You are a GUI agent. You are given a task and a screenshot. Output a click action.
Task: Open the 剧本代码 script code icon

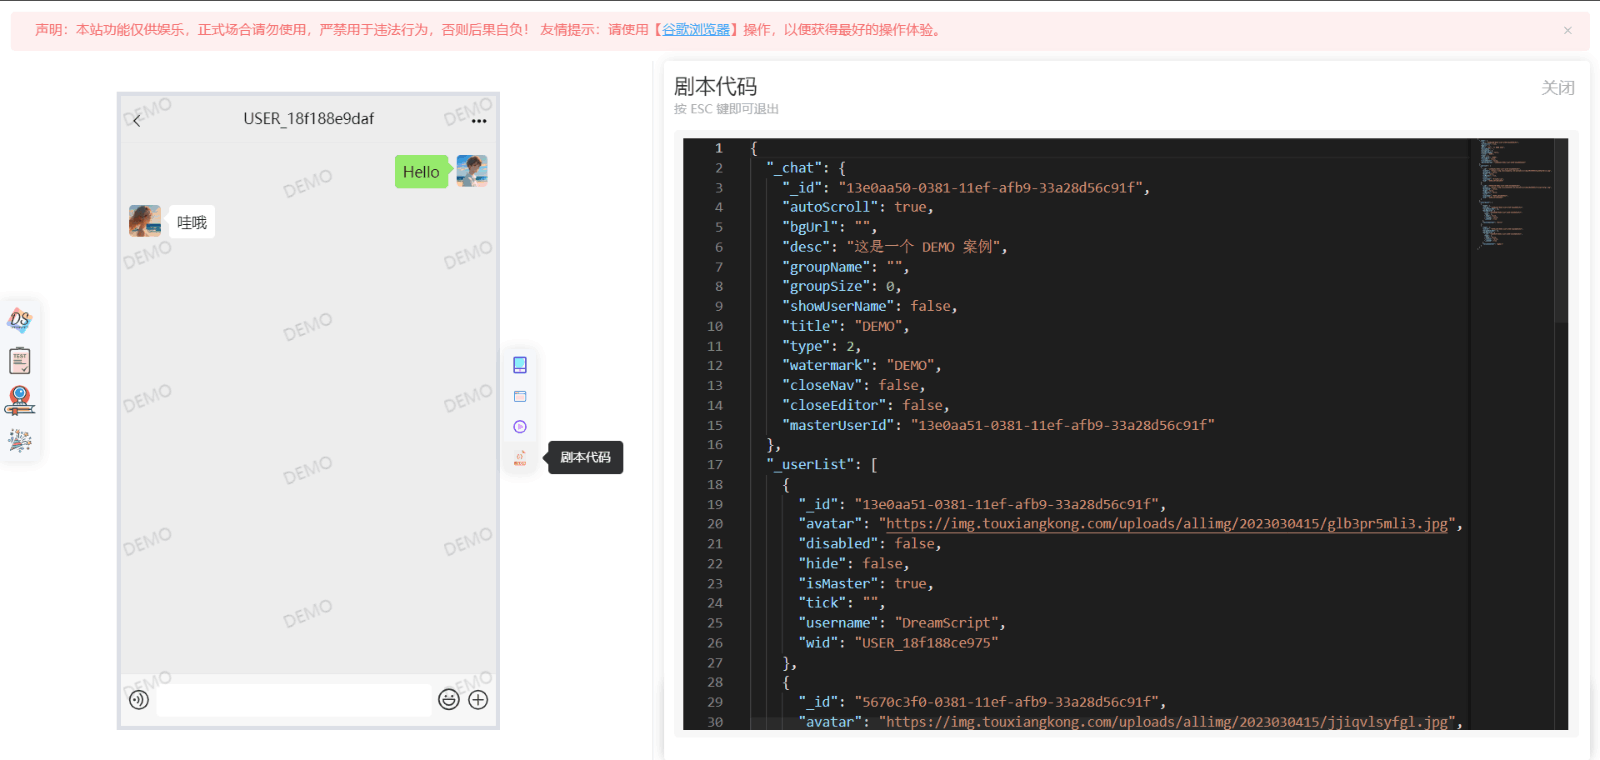coord(520,458)
